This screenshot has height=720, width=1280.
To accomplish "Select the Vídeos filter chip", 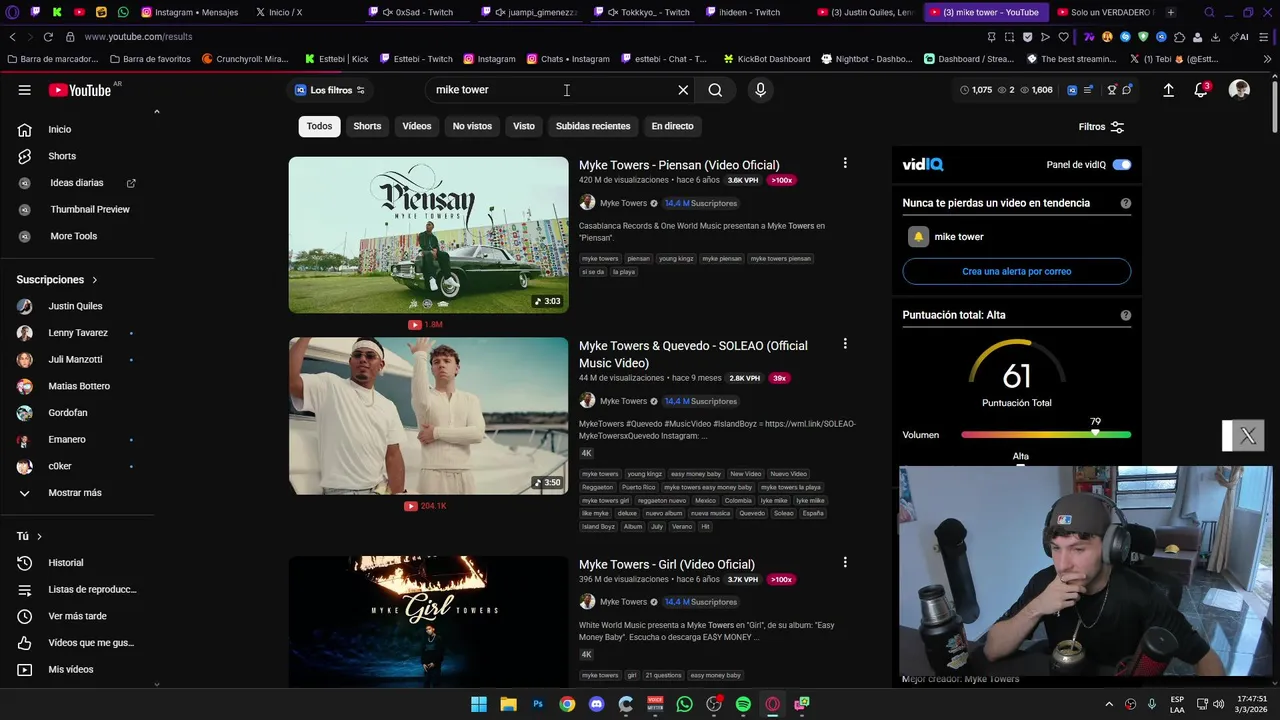I will click(x=417, y=126).
